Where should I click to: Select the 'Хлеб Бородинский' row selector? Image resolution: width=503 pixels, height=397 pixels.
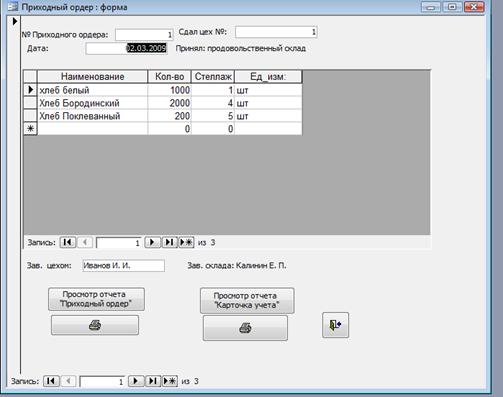point(30,103)
